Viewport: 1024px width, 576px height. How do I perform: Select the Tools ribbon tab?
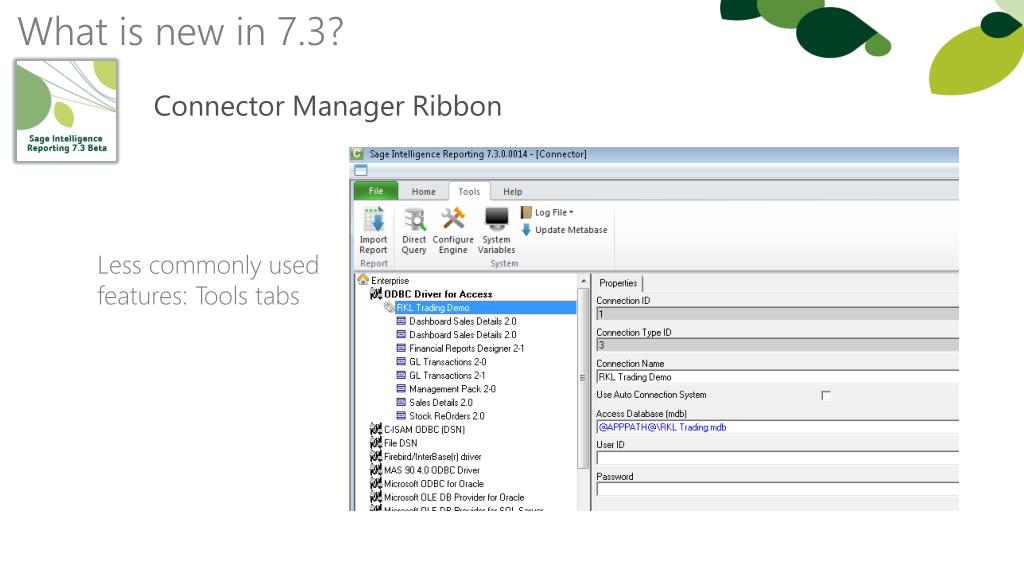click(x=469, y=191)
